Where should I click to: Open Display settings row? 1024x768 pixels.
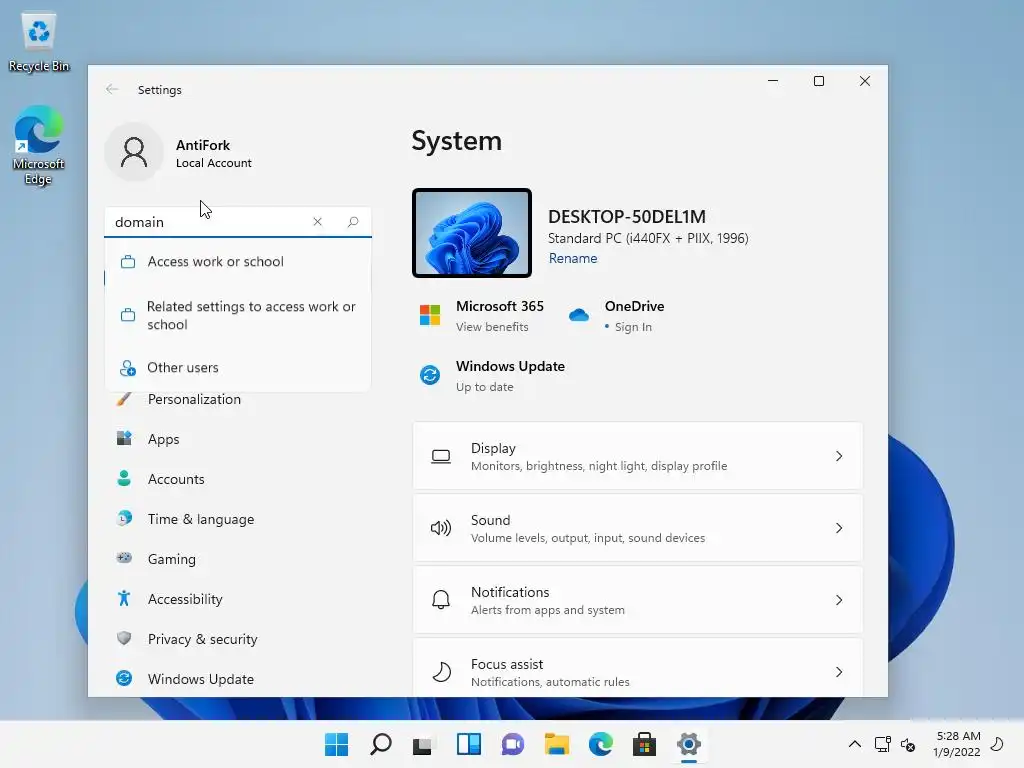point(637,456)
